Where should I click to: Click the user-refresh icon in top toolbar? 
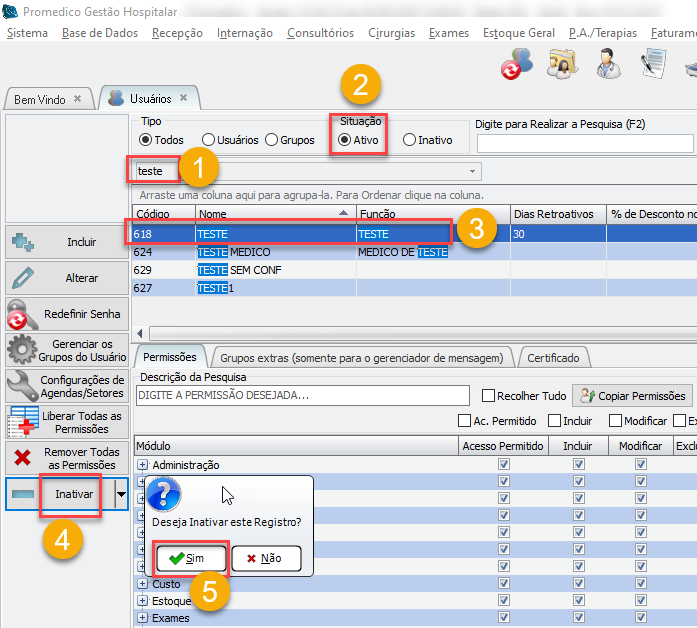[x=517, y=64]
